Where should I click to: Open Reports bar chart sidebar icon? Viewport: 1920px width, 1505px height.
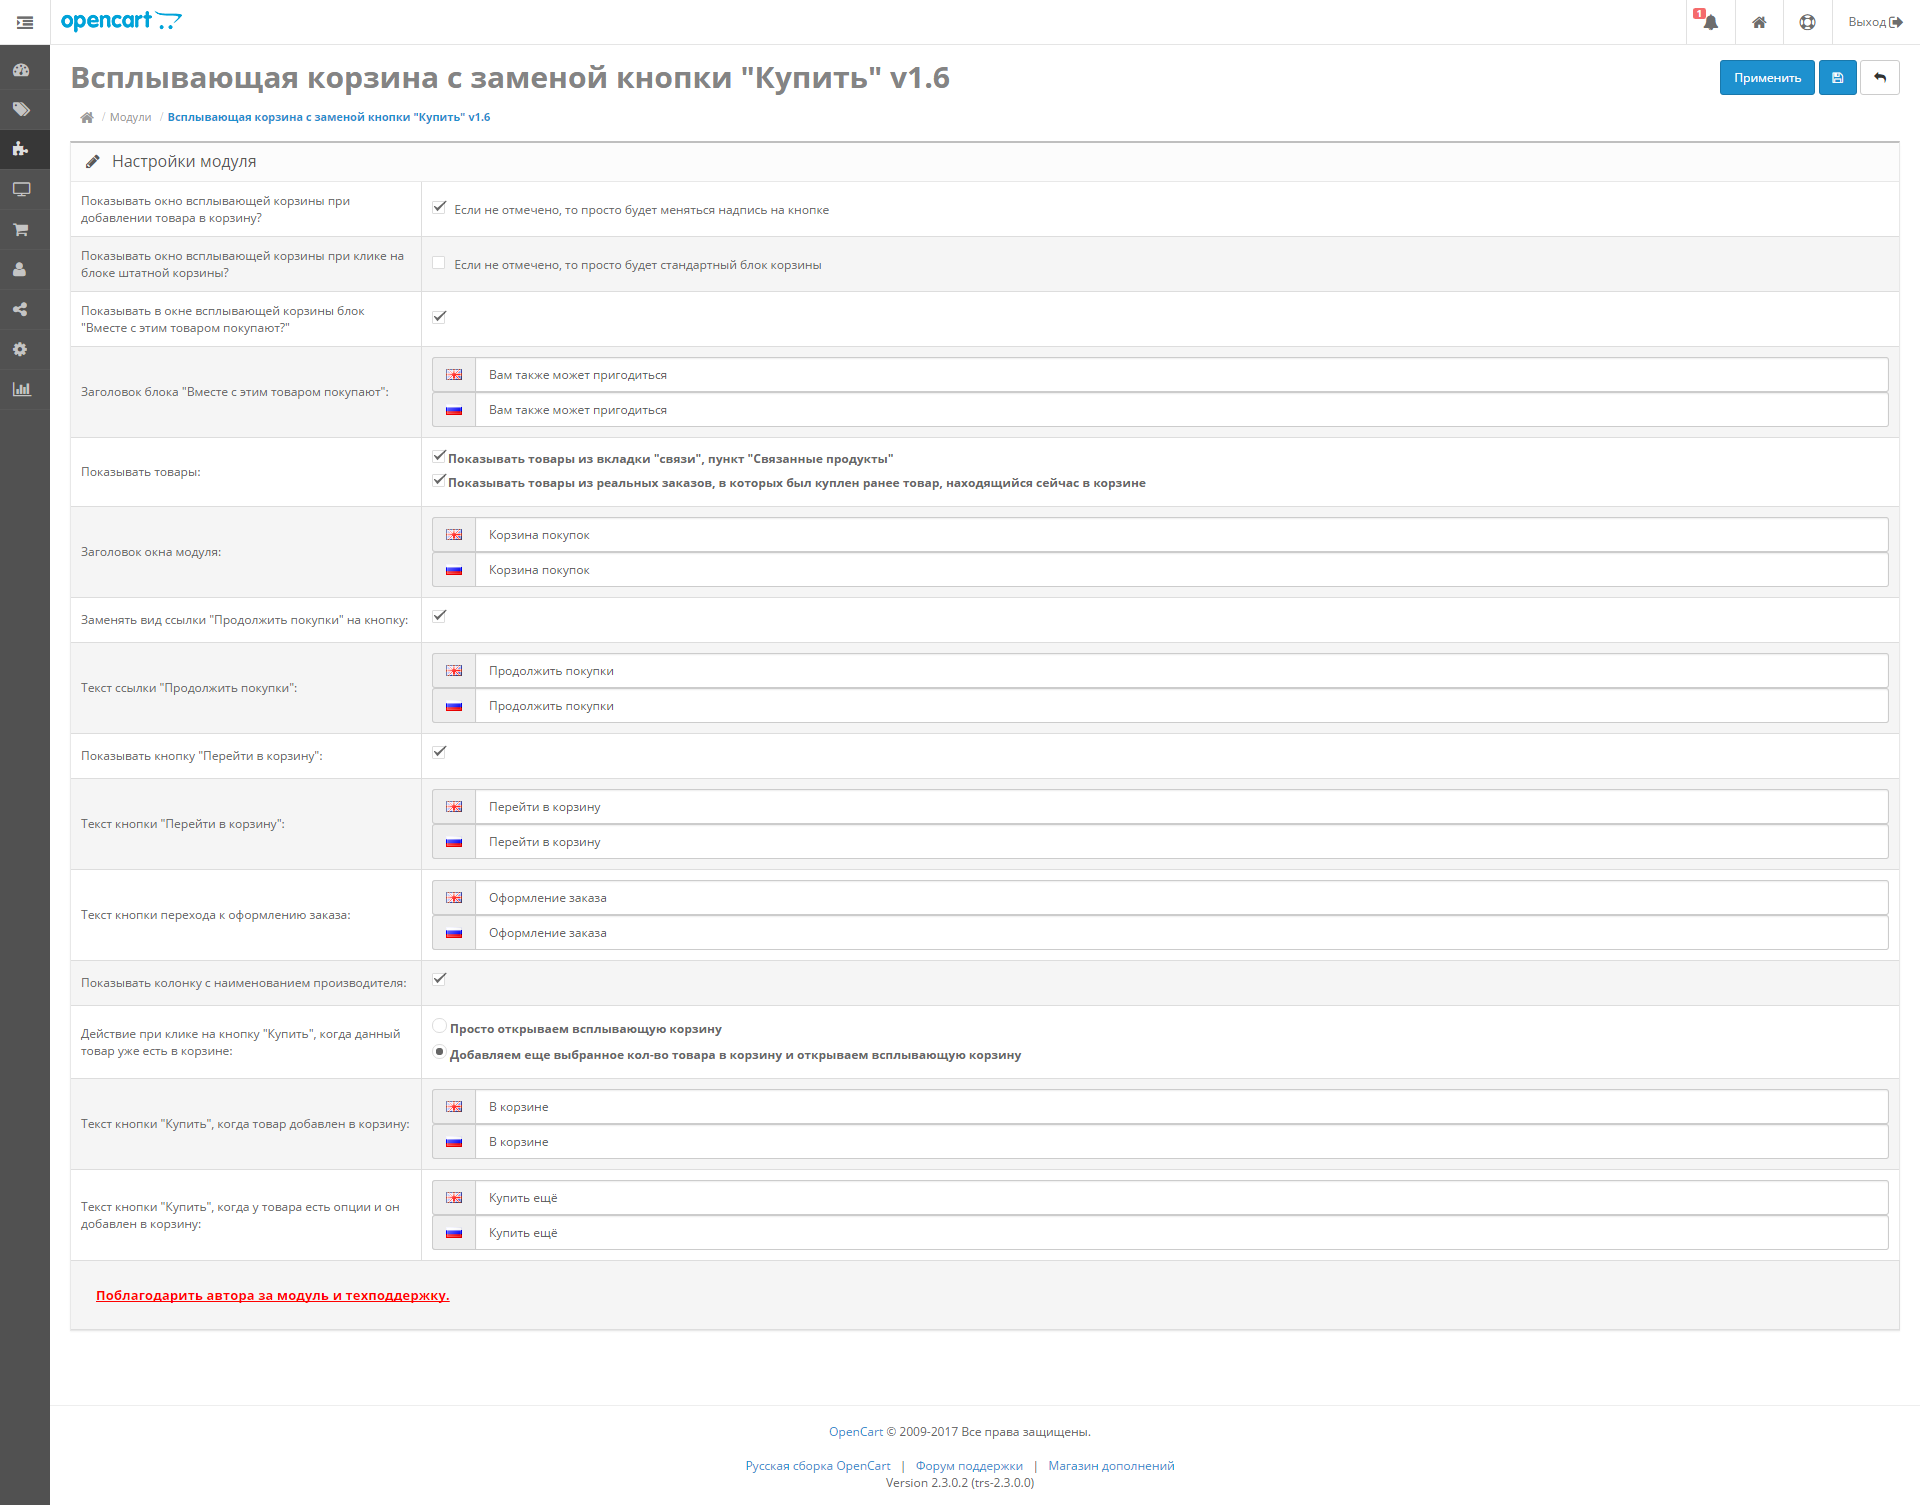(21, 390)
